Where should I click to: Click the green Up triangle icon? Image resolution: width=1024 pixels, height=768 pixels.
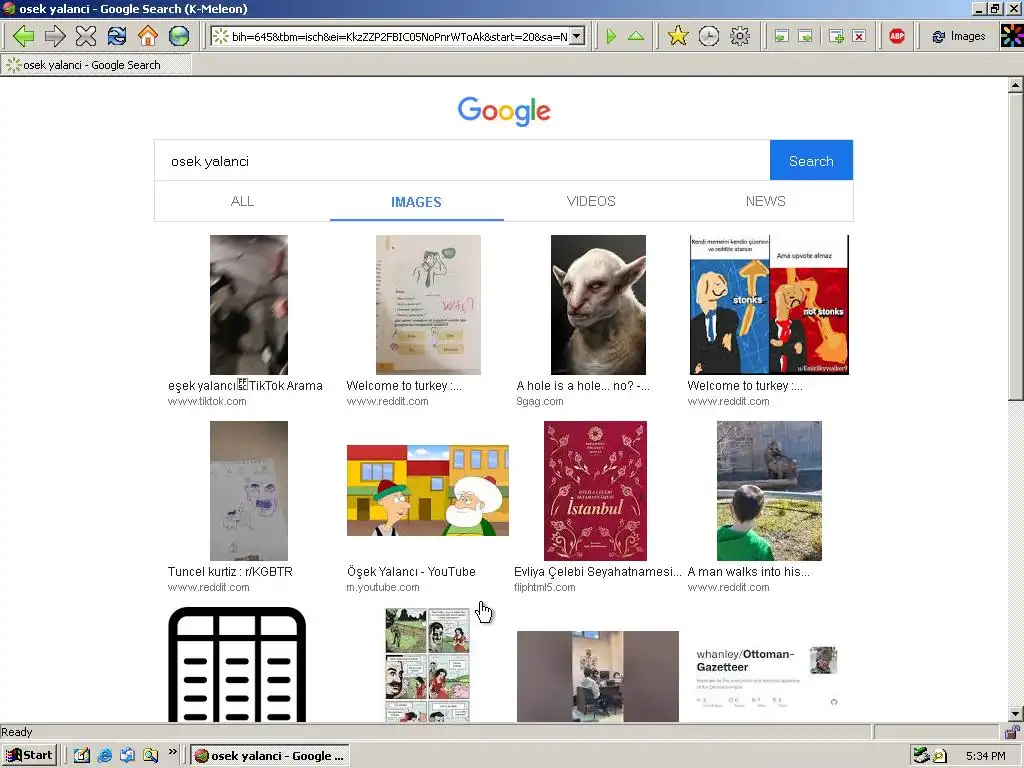pos(635,37)
